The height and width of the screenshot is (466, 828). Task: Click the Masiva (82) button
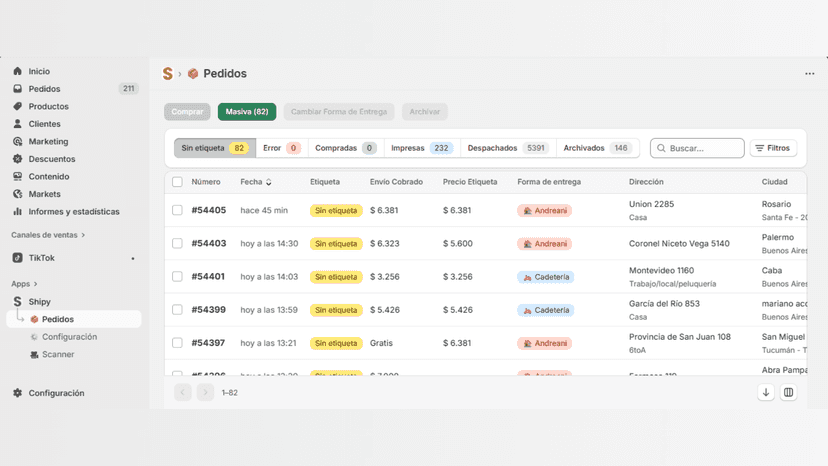pos(247,111)
